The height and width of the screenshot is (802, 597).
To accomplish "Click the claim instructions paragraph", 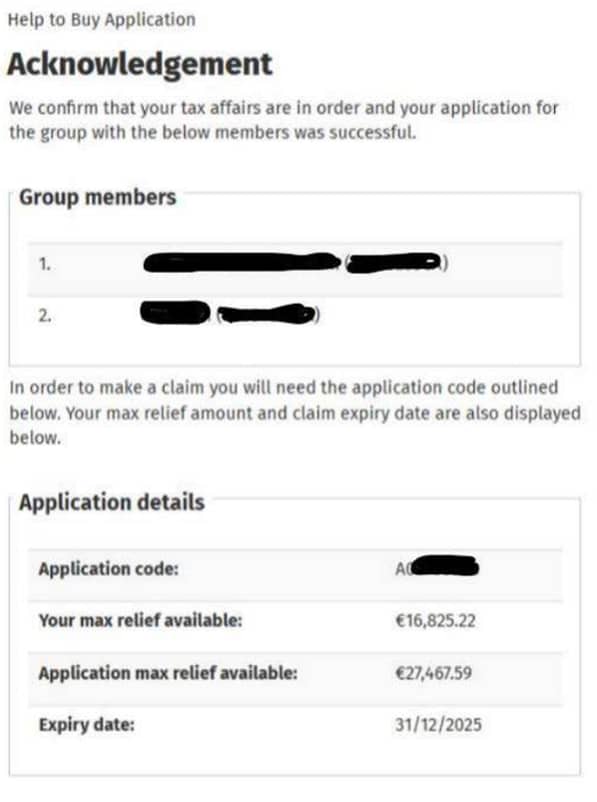I will (295, 413).
